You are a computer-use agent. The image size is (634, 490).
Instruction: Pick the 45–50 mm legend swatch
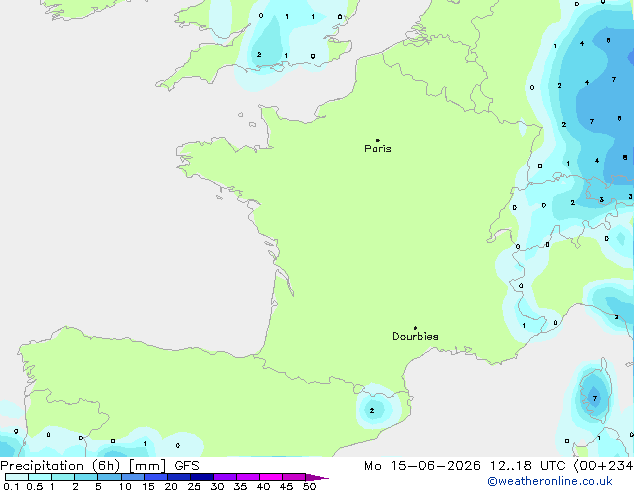(294, 477)
